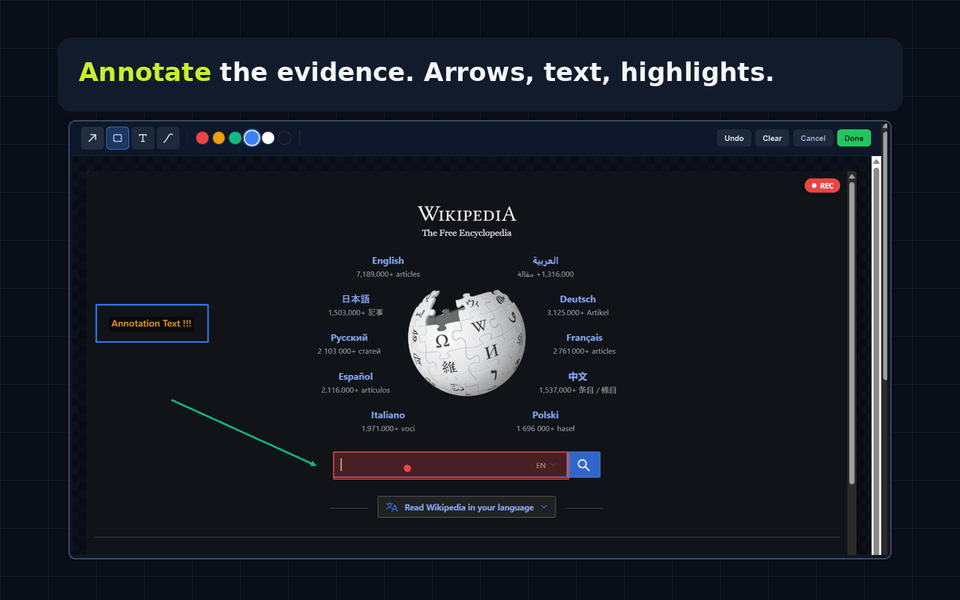The height and width of the screenshot is (600, 960).
Task: Open the Italiano Wikipedia link
Action: coord(388,415)
